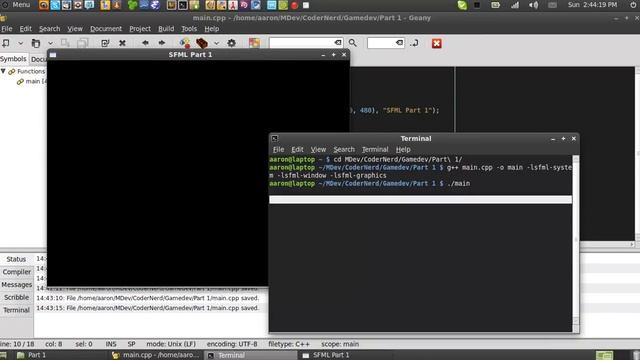The width and height of the screenshot is (640, 360).
Task: Click the Jump to line arrow icon
Action: (415, 43)
